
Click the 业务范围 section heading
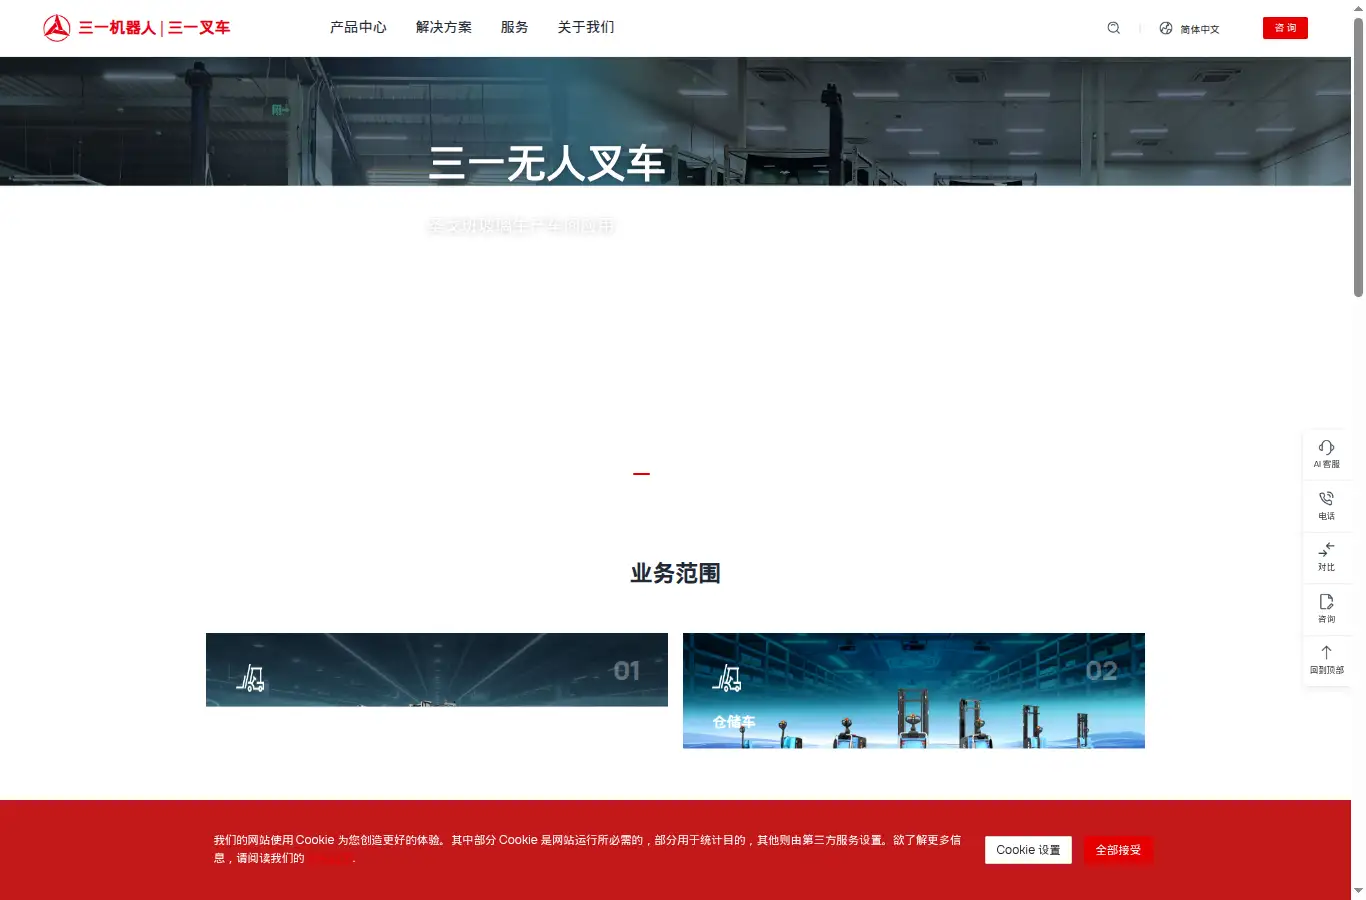pyautogui.click(x=676, y=573)
